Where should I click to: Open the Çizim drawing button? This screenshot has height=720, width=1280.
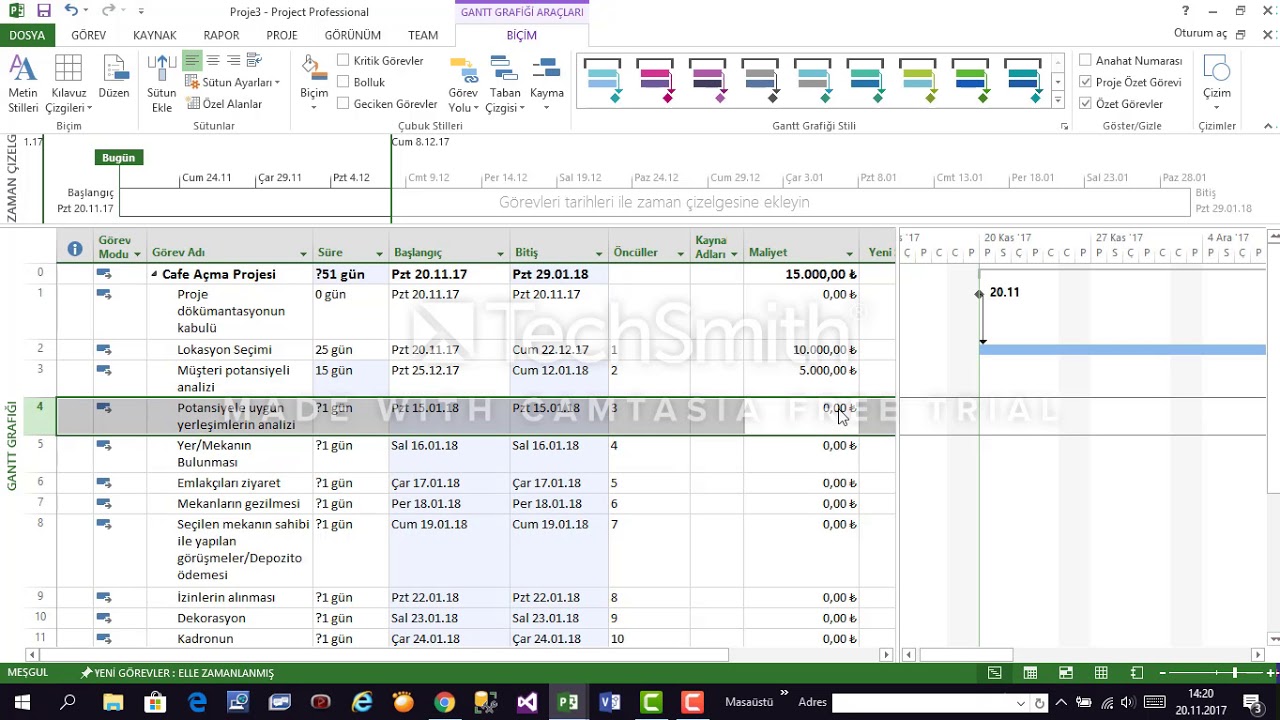(x=1217, y=84)
